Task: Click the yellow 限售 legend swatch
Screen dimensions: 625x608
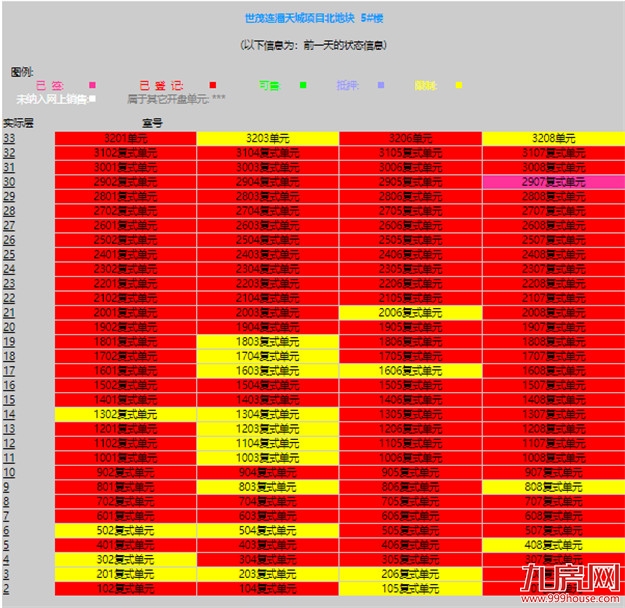Action: coord(458,85)
